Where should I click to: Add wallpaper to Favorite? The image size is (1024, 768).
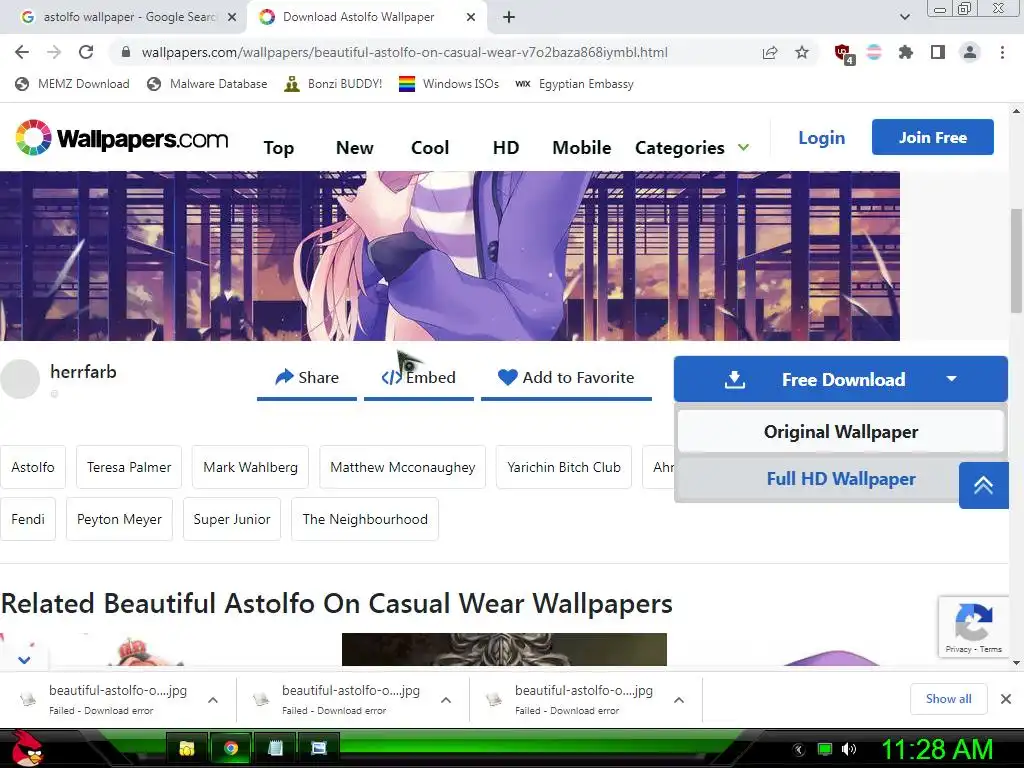566,378
